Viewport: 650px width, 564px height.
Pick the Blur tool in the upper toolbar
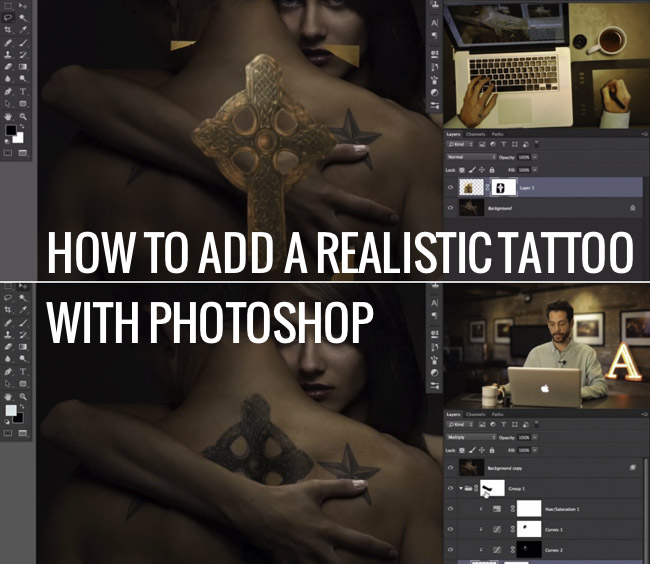click(x=8, y=79)
